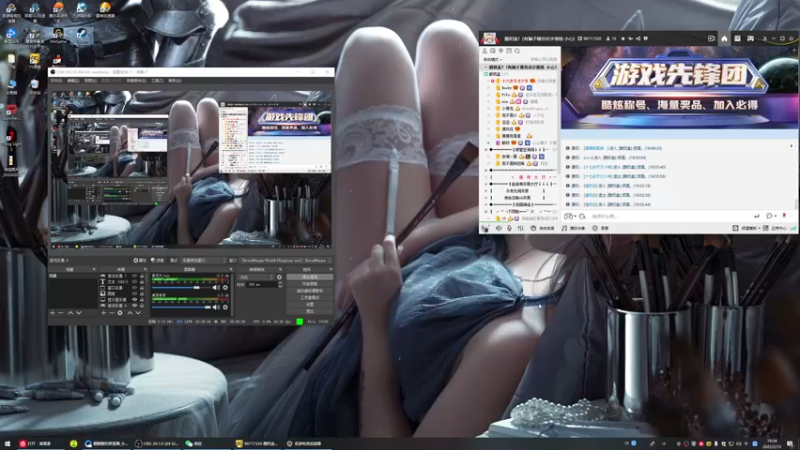Pop out the 混音器 dock panel
The width and height of the screenshot is (800, 450).
click(231, 269)
